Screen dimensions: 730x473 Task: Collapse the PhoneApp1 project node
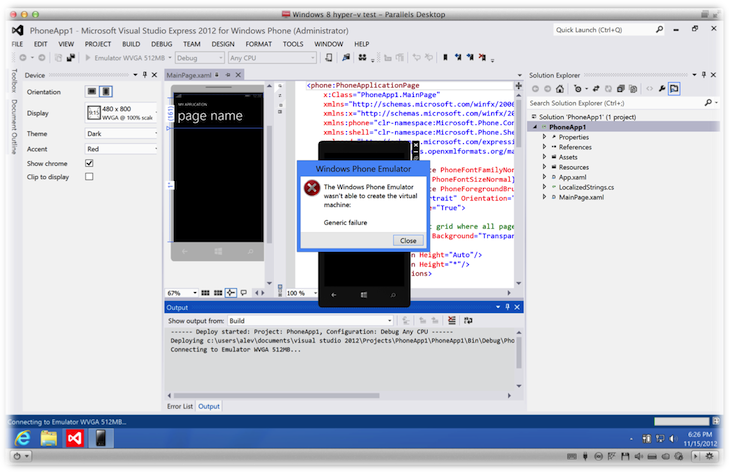pos(535,127)
